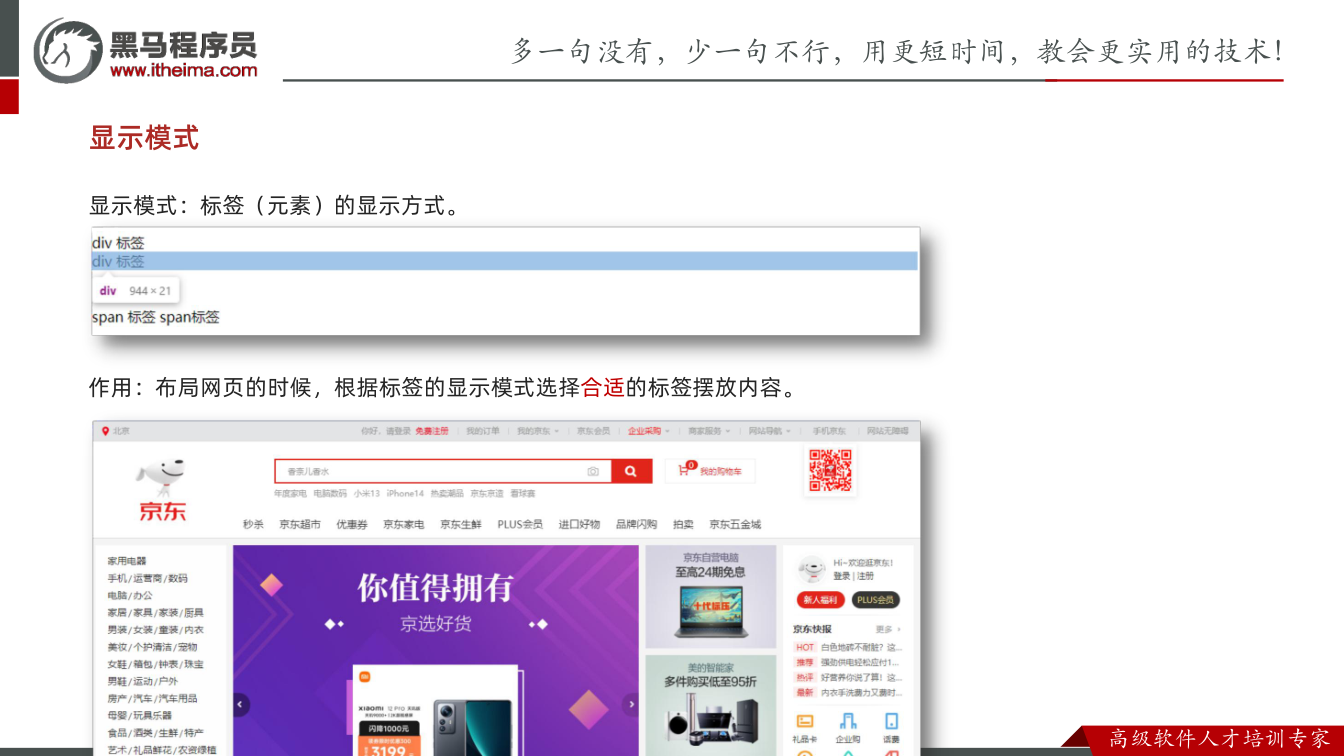Open the 秒杀 nav item

pyautogui.click(x=253, y=524)
